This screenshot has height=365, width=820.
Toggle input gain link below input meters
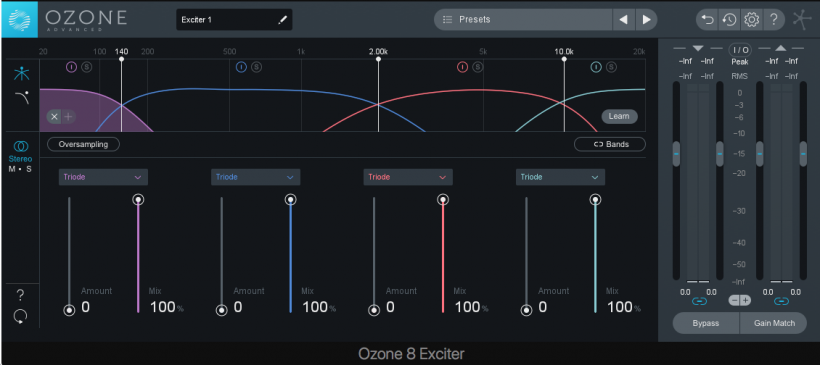tap(699, 301)
